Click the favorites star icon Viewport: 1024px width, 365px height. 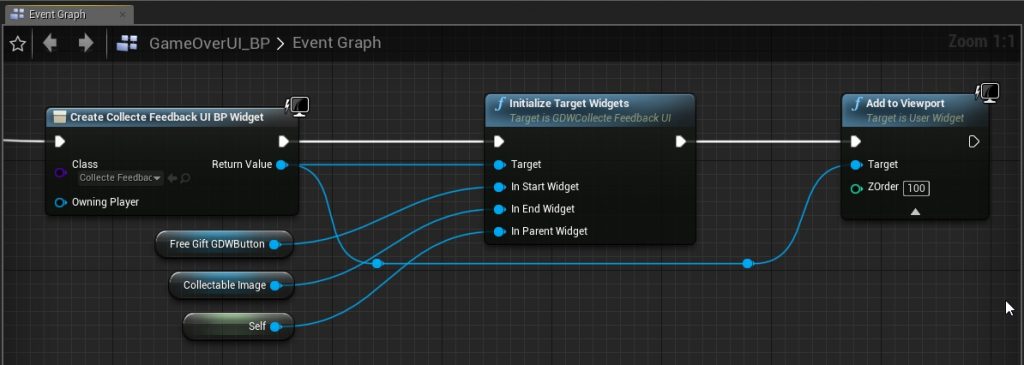tap(18, 44)
